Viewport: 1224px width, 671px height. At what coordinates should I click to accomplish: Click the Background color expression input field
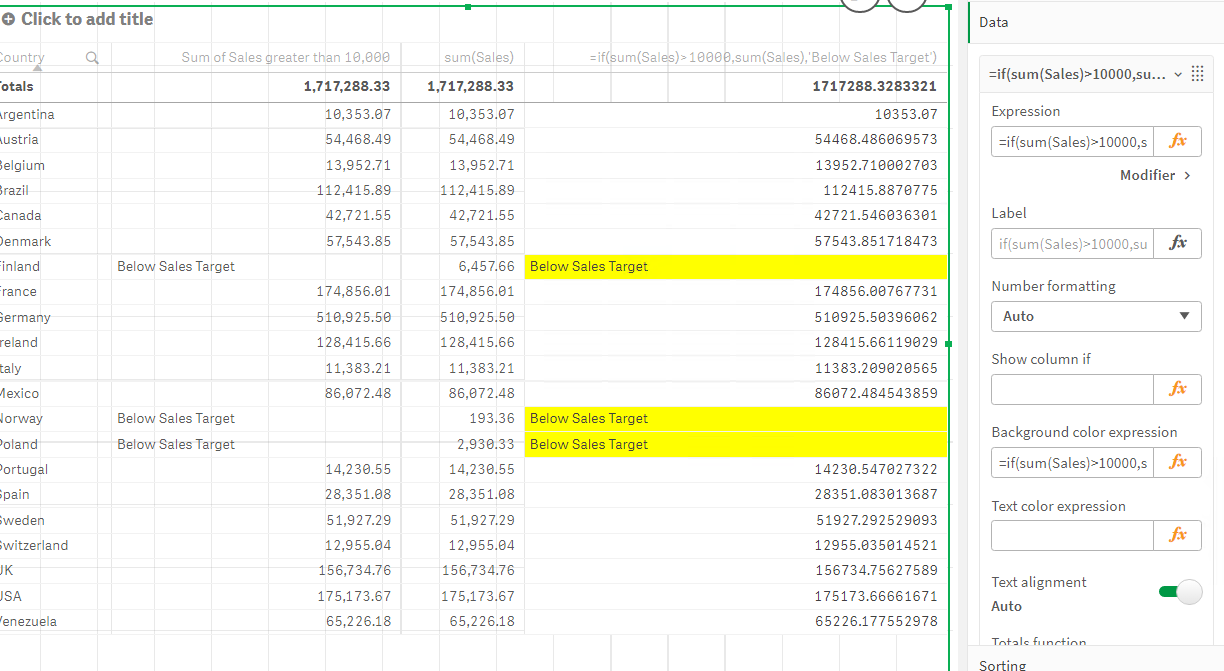tap(1072, 462)
